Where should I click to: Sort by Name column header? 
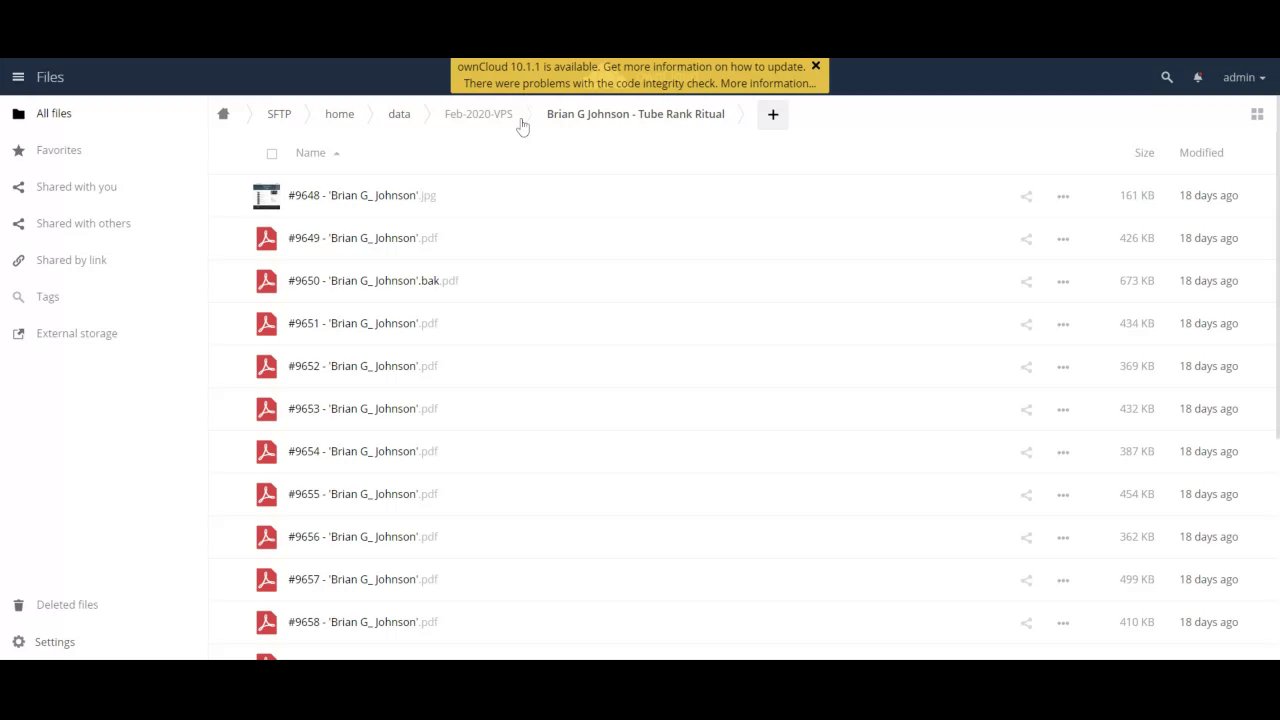coord(310,153)
